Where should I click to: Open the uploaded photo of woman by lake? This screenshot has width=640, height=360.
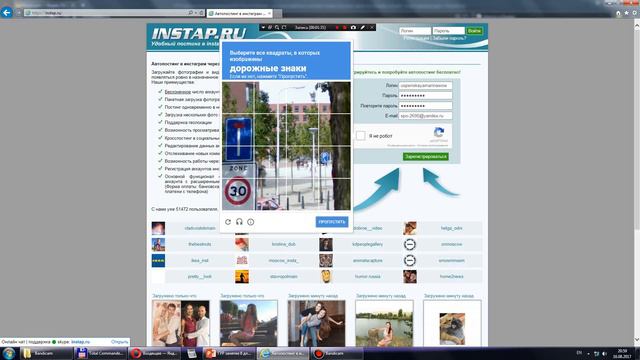coord(384,324)
